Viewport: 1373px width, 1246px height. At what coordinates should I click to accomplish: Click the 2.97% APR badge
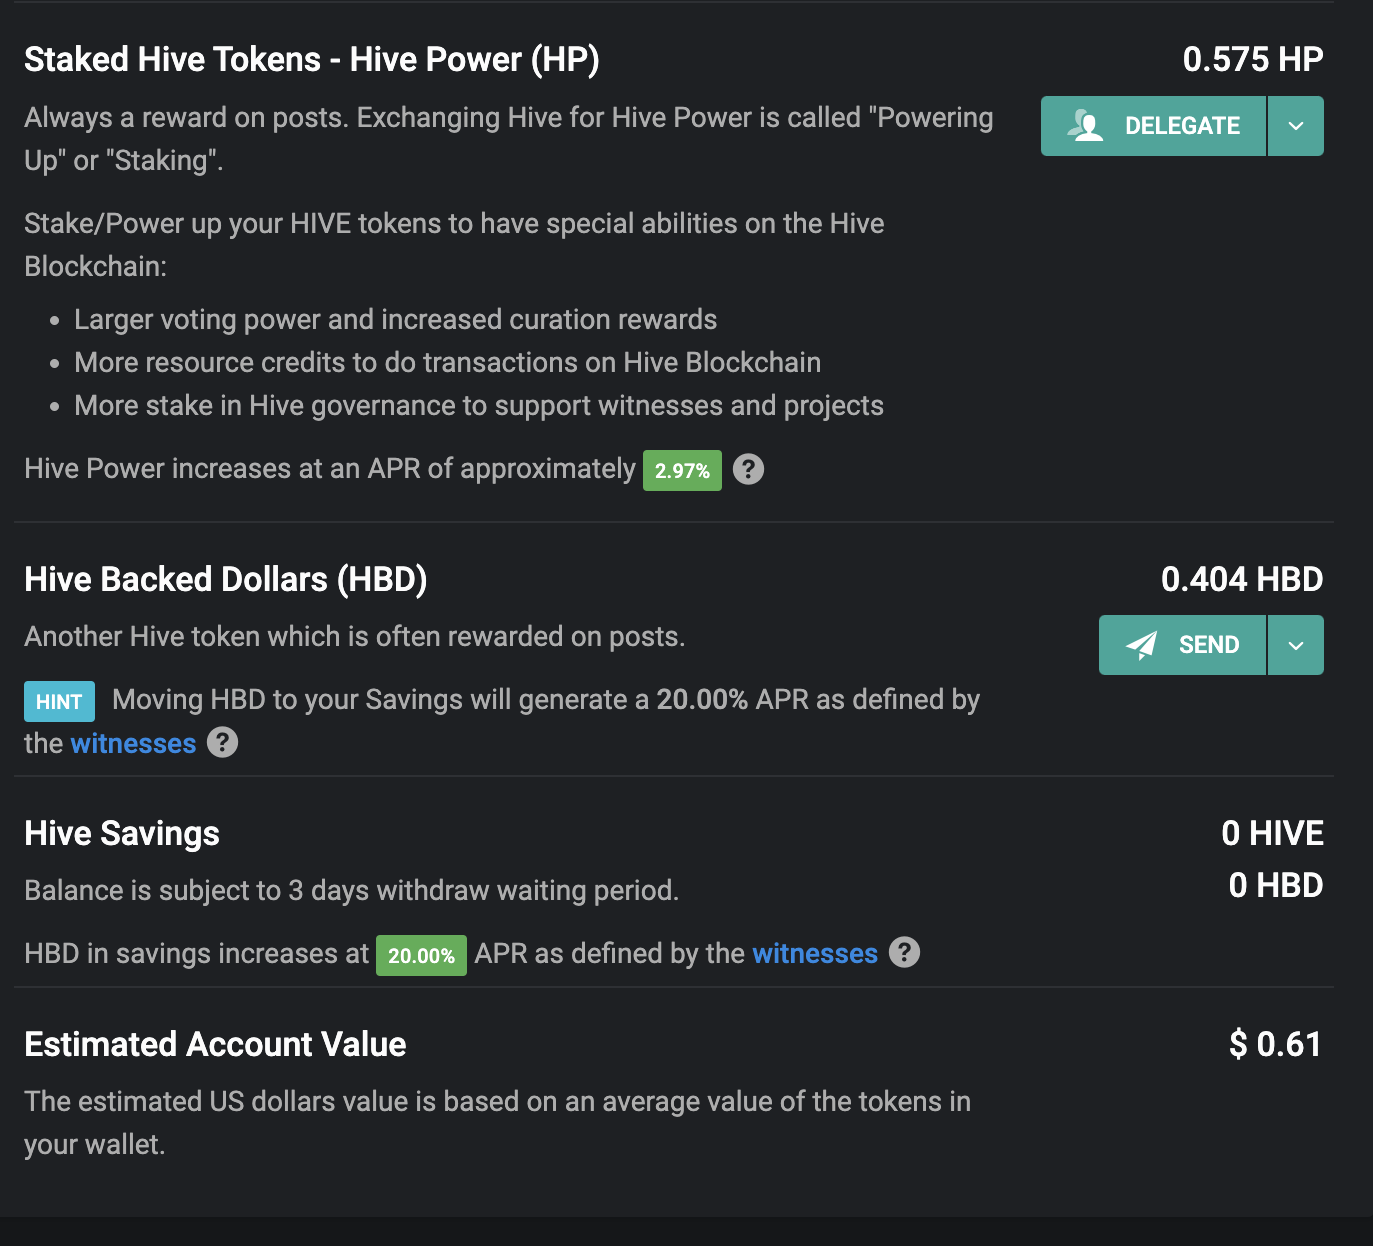682,471
